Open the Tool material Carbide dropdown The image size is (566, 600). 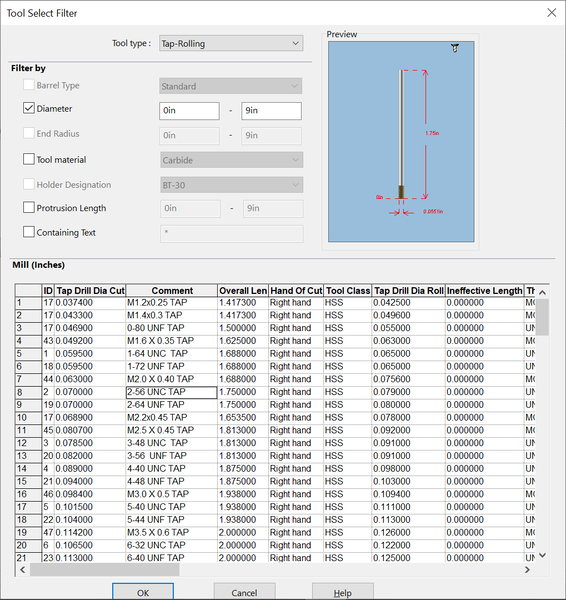232,160
